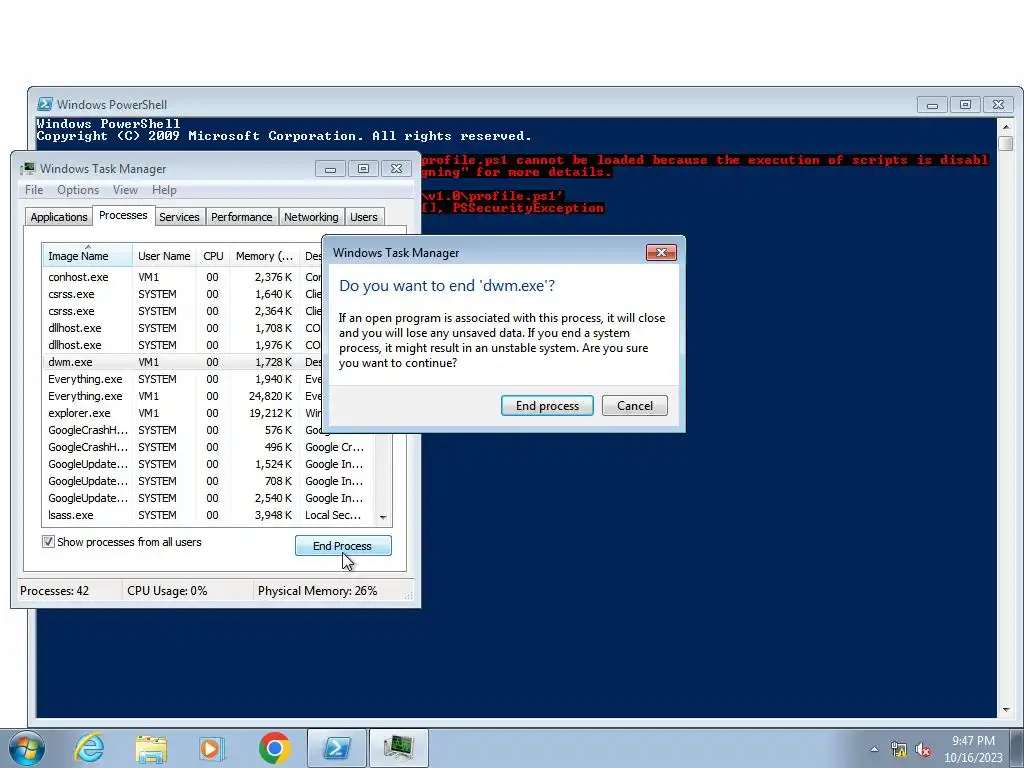1024x768 pixels.
Task: Select GoogleUpdate... row using 708 K
Action: point(209,481)
